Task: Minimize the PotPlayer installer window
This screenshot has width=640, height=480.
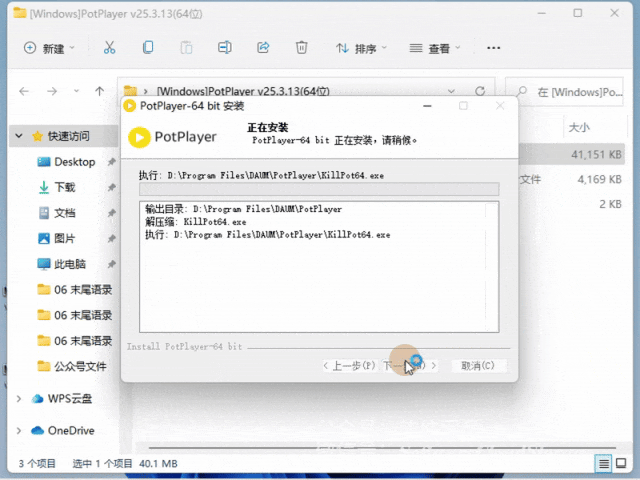Action: (x=427, y=106)
